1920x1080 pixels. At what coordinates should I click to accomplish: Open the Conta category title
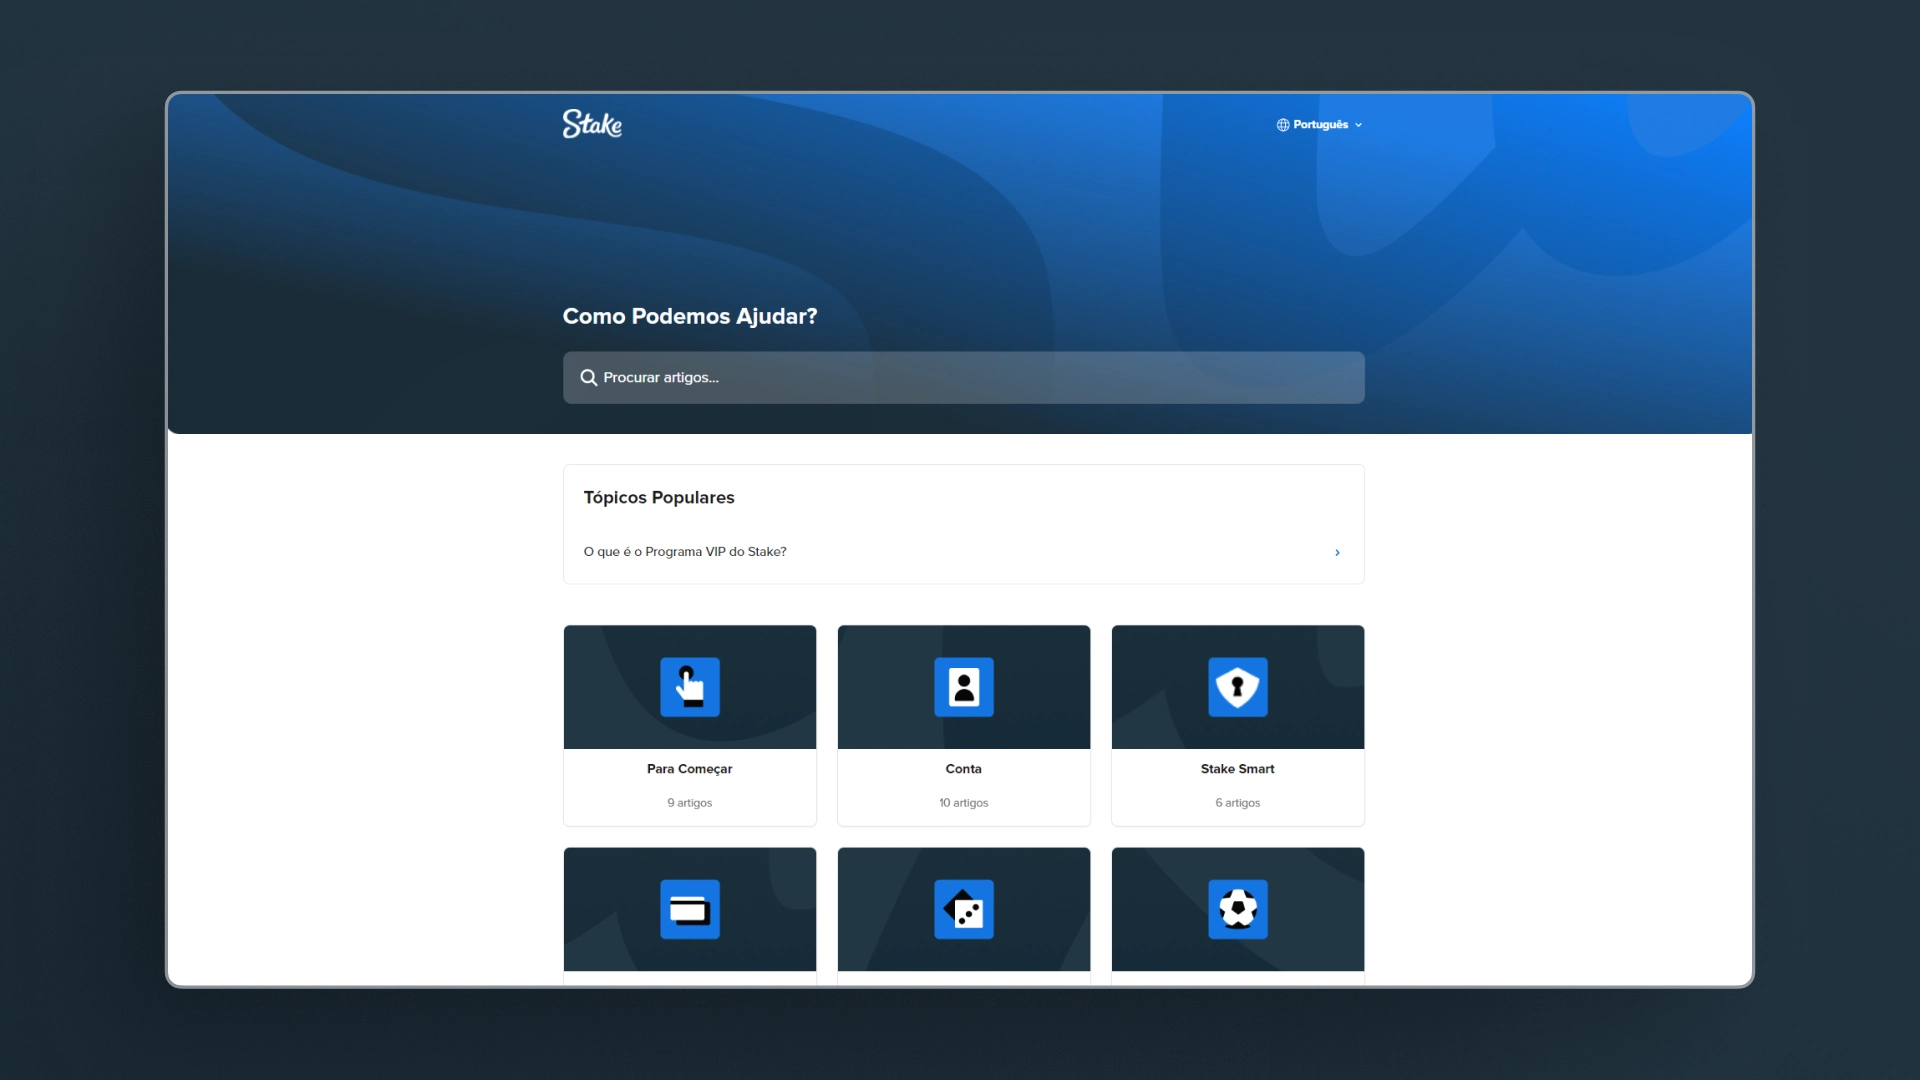(x=964, y=769)
